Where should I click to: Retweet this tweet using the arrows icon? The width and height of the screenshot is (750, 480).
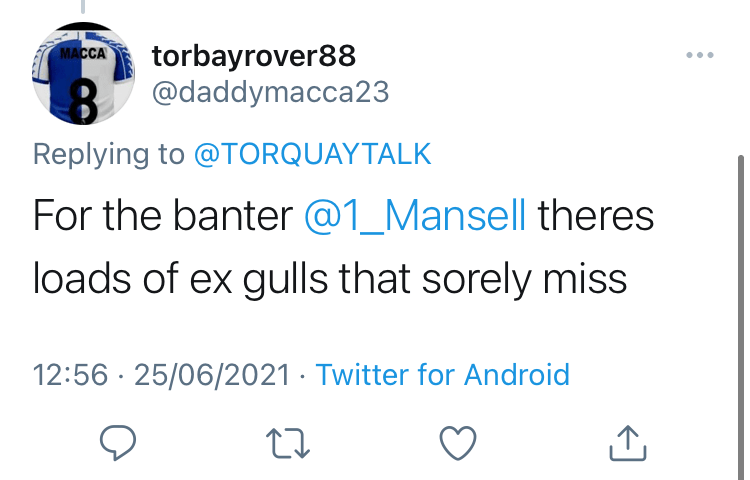[x=287, y=439]
